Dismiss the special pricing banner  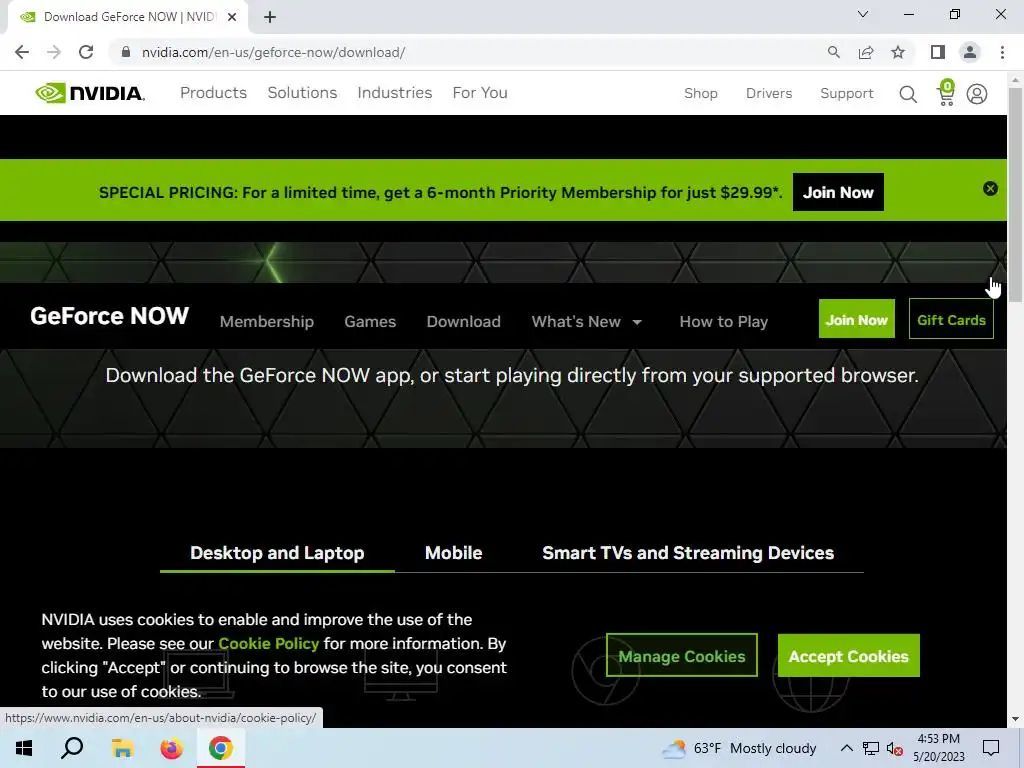(x=990, y=189)
